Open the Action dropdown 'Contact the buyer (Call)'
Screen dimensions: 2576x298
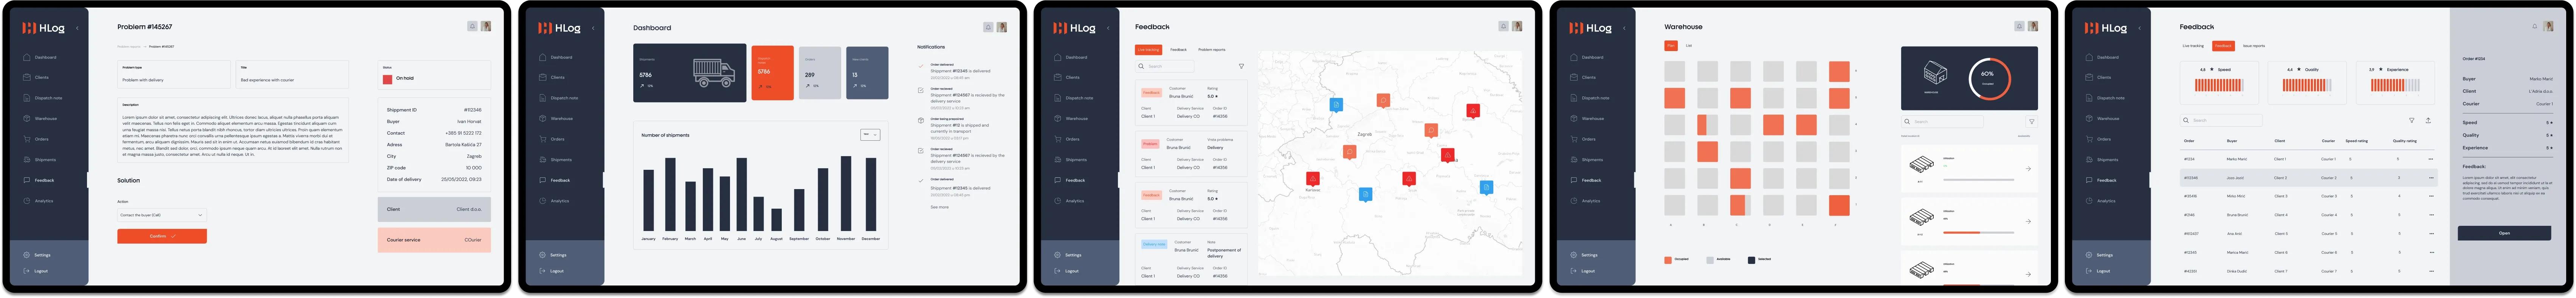pyautogui.click(x=162, y=215)
